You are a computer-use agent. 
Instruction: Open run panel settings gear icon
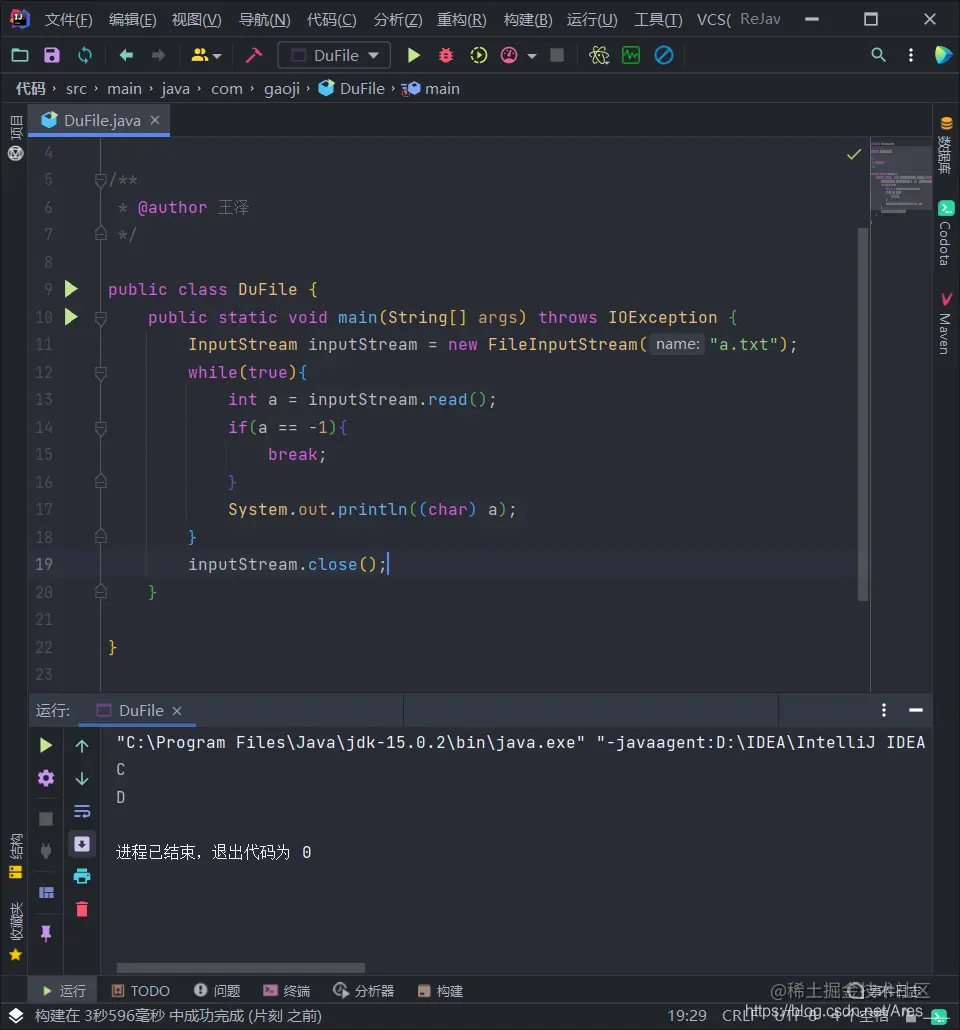[46, 778]
